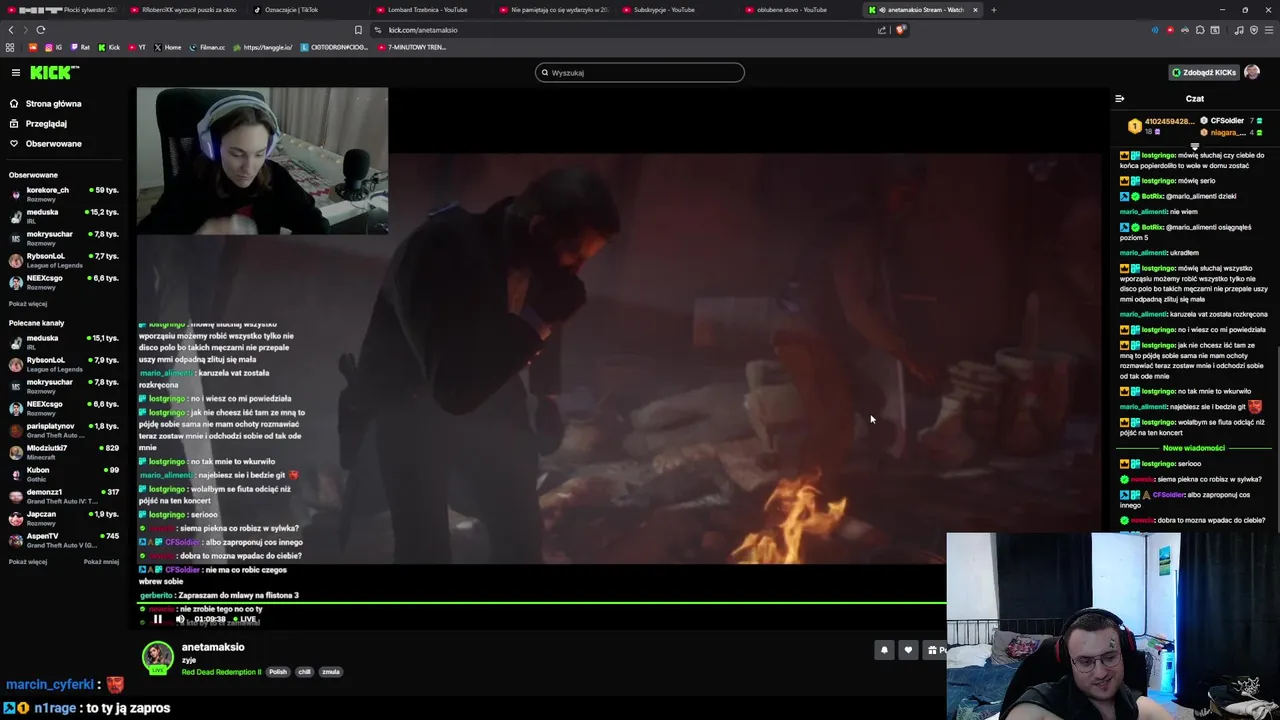The width and height of the screenshot is (1280, 720).
Task: Pause the live stream playback
Action: [x=157, y=619]
